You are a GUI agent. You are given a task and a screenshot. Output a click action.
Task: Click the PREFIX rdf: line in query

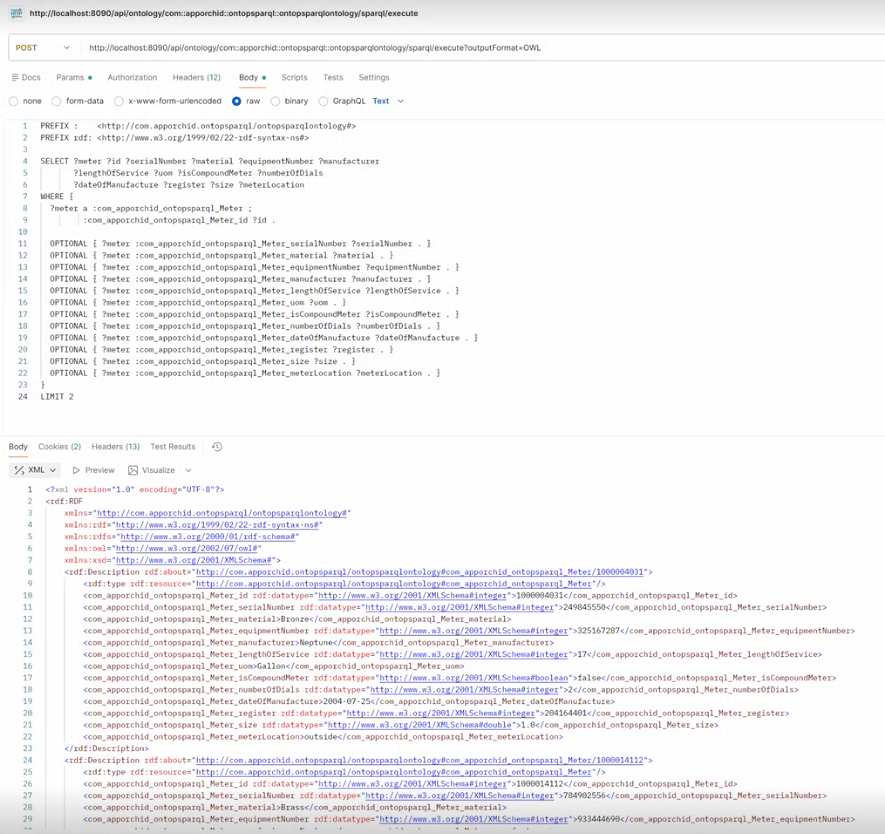pos(174,138)
